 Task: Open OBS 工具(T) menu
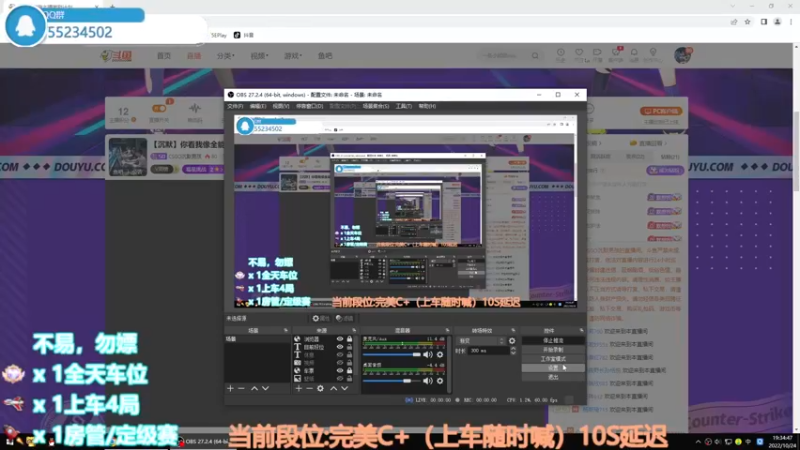point(404,106)
